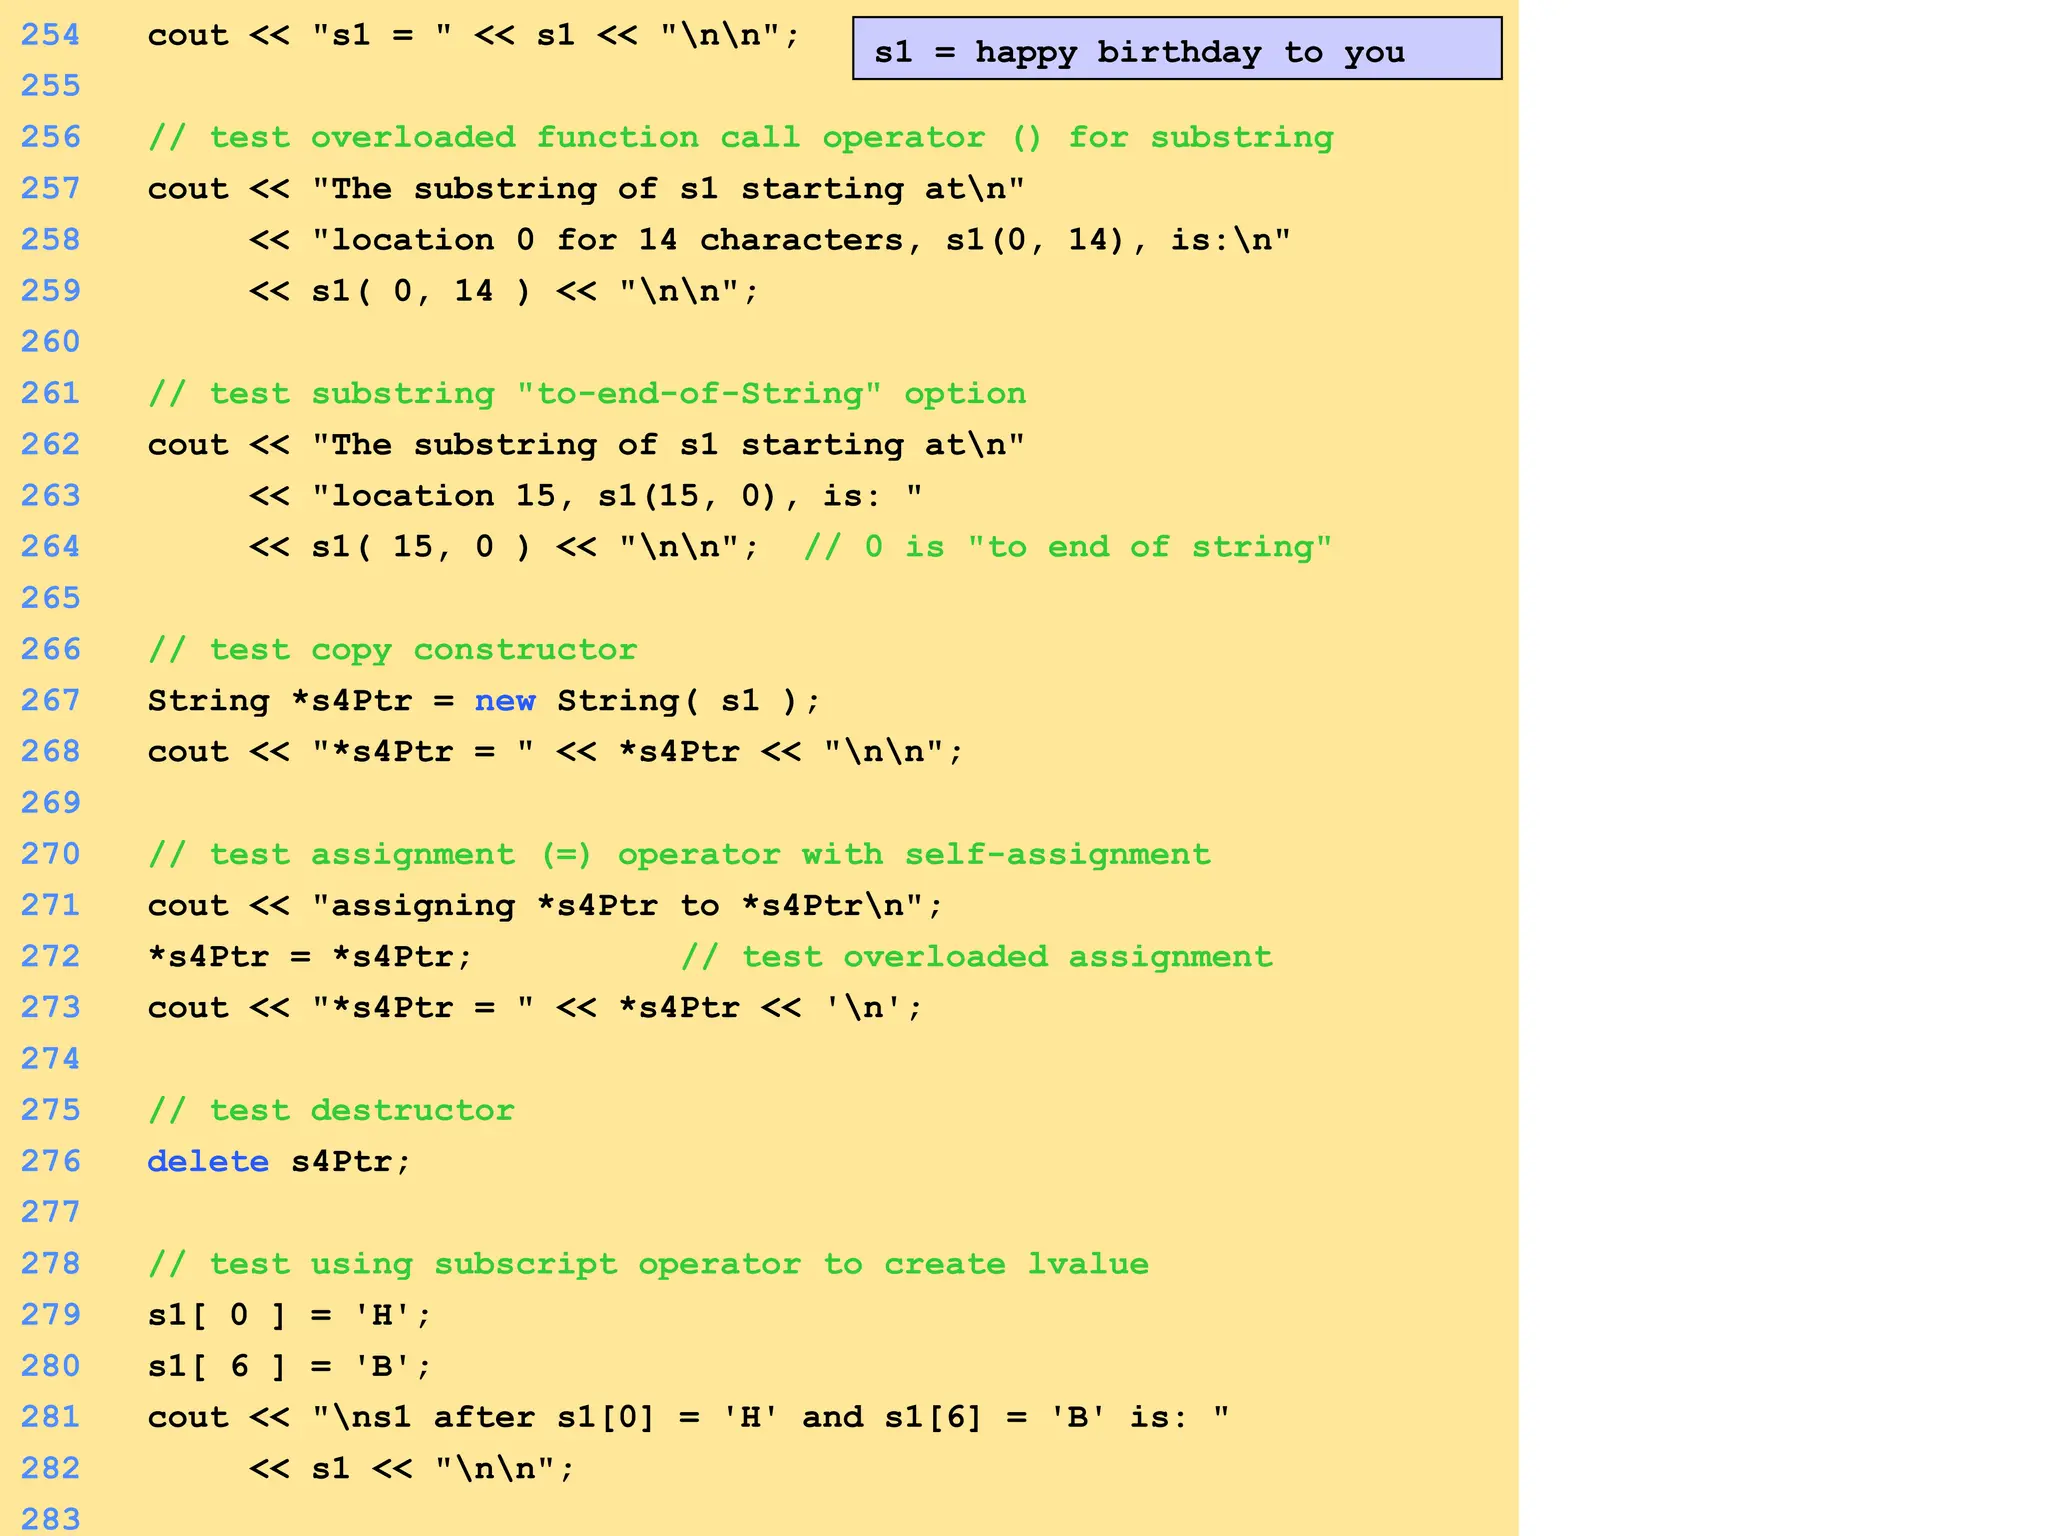Click line number 283
Image resolution: width=2048 pixels, height=1536 pixels.
pos(50,1520)
